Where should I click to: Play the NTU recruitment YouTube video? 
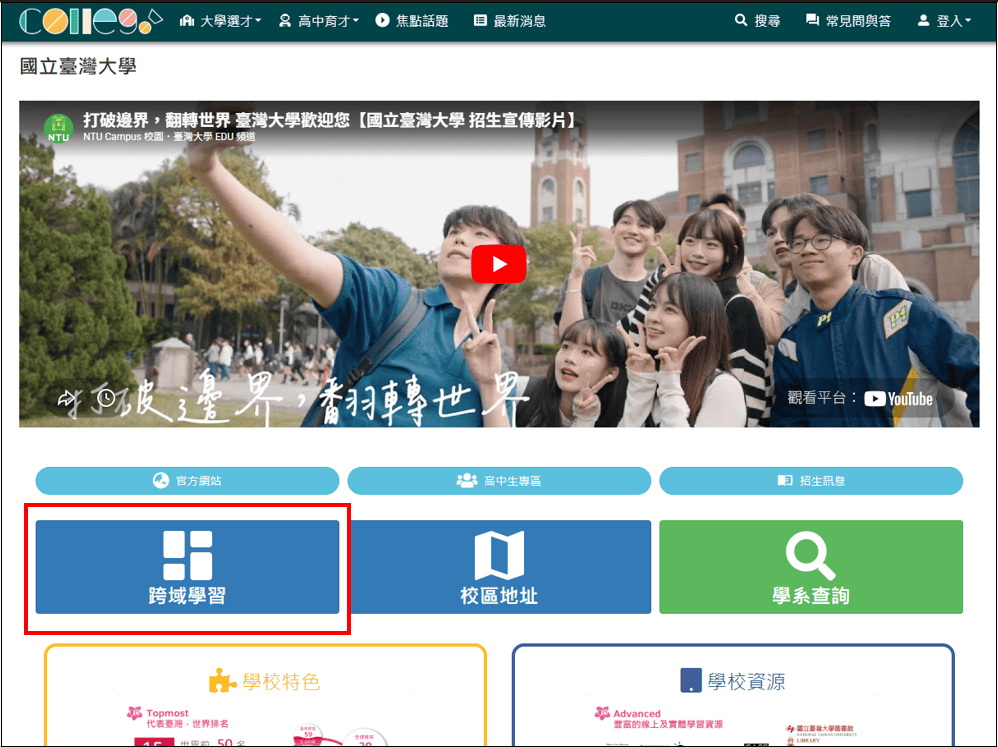click(x=498, y=264)
